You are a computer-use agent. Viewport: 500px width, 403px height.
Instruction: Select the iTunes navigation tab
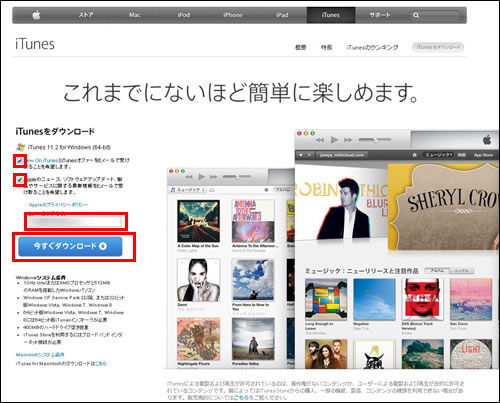coord(331,15)
